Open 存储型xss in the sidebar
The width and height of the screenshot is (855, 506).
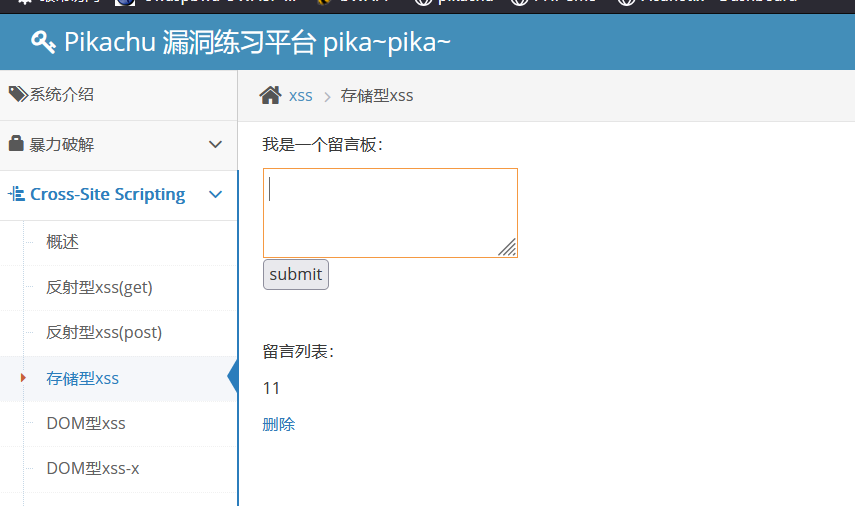(x=82, y=378)
